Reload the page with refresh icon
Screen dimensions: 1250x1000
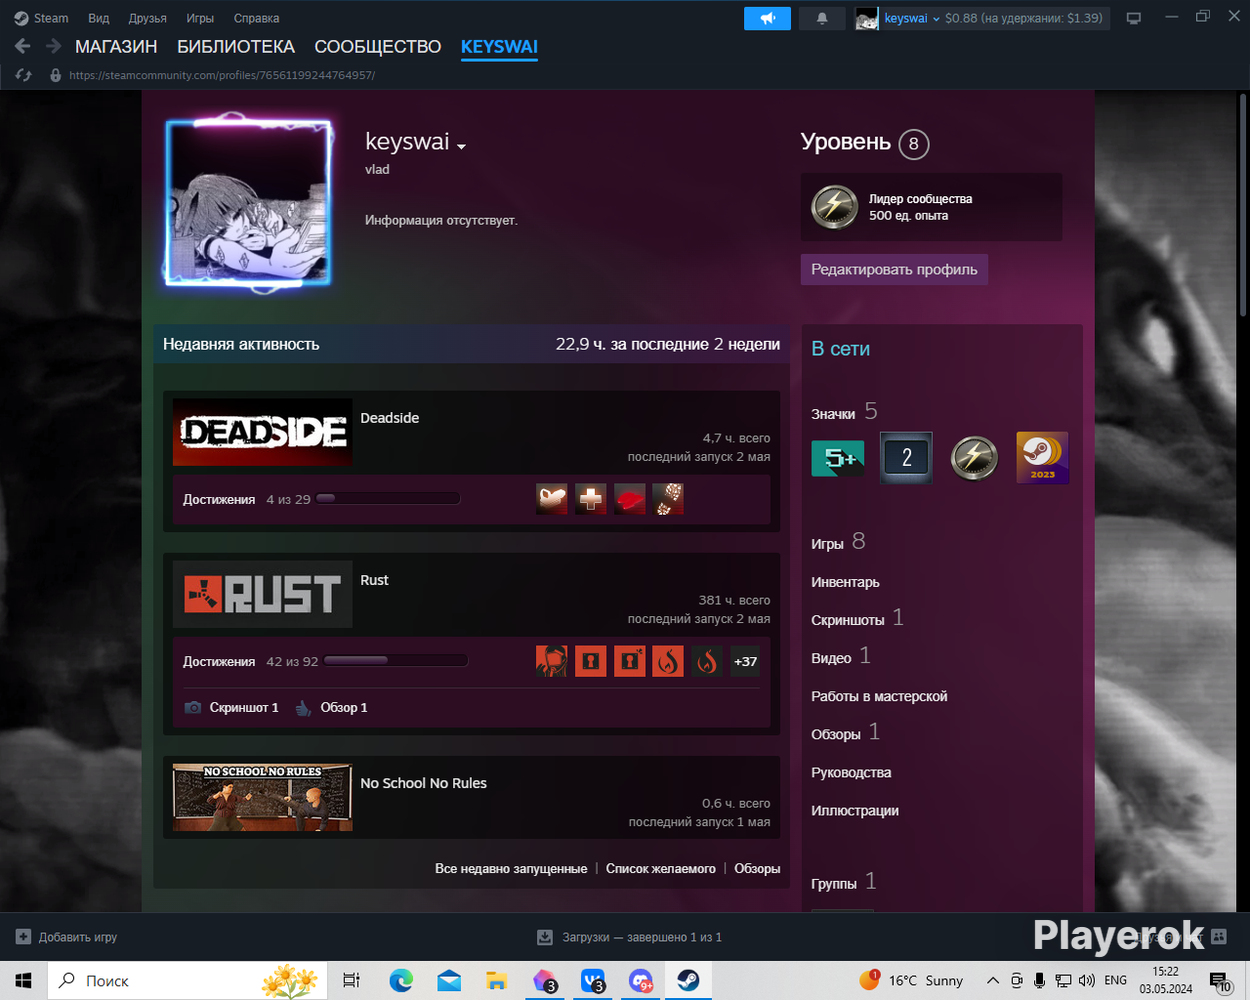pos(24,75)
